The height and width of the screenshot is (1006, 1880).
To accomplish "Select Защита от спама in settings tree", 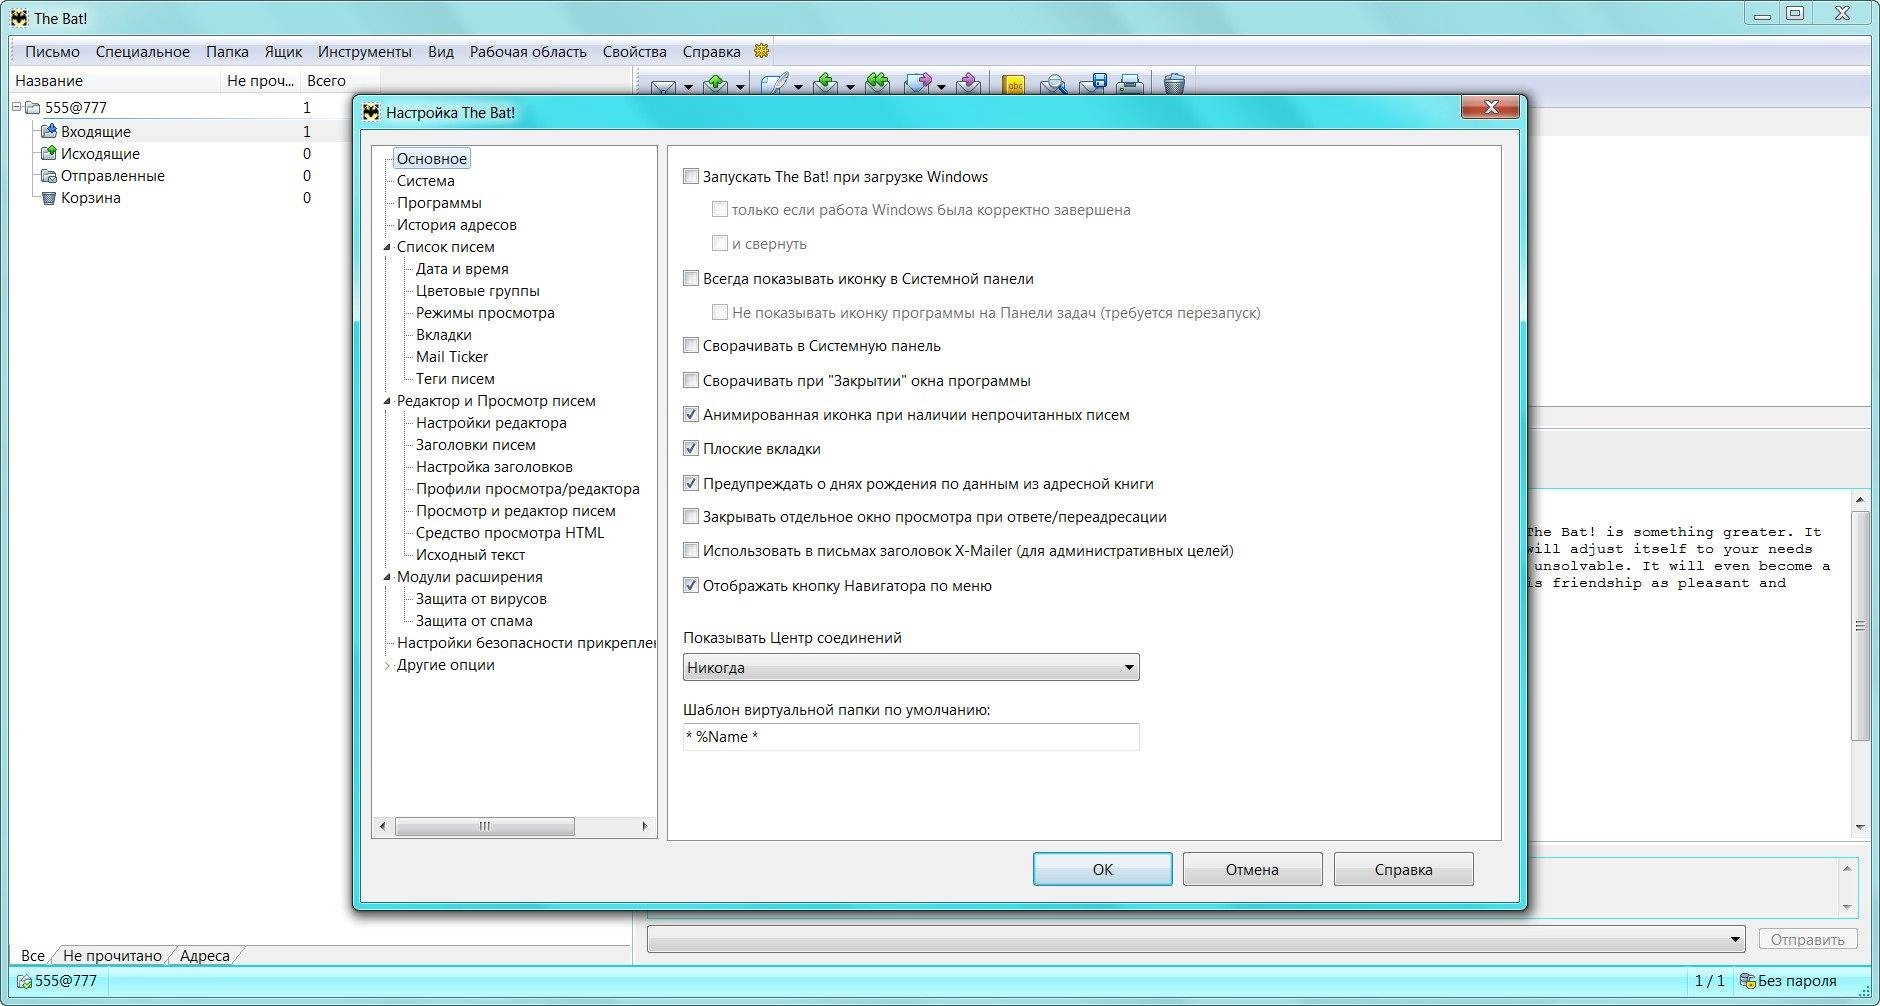I will click(x=474, y=621).
